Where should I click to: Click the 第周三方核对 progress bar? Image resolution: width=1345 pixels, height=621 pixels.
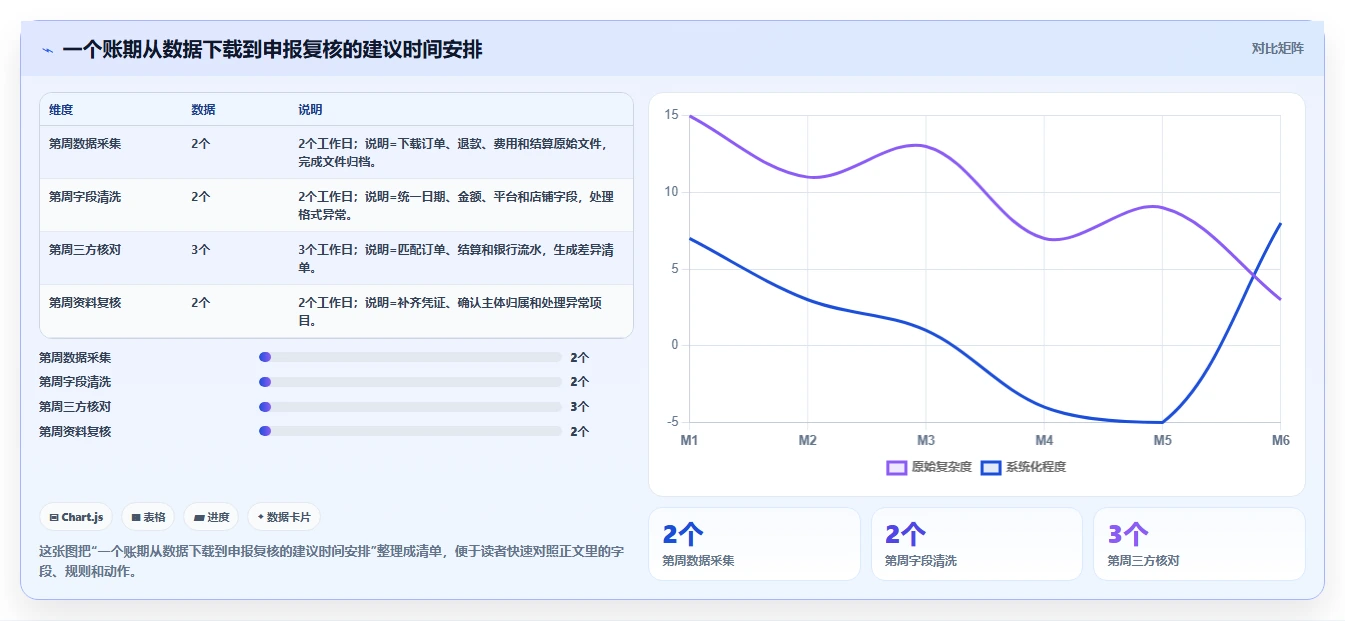pos(410,407)
